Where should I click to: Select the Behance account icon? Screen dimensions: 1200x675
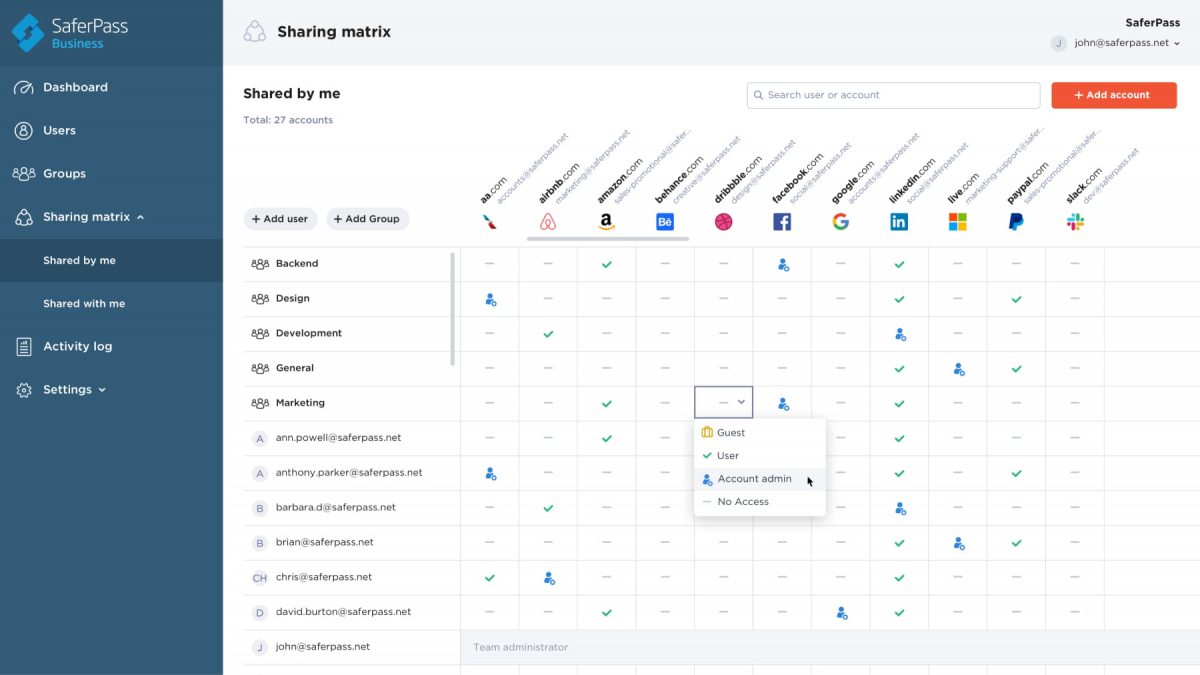point(665,221)
